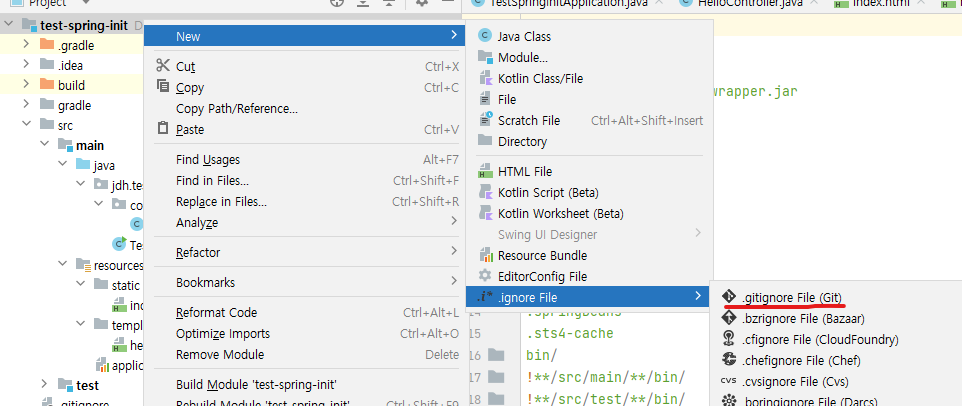Collapse the src folder
The image size is (962, 406).
pyautogui.click(x=26, y=124)
